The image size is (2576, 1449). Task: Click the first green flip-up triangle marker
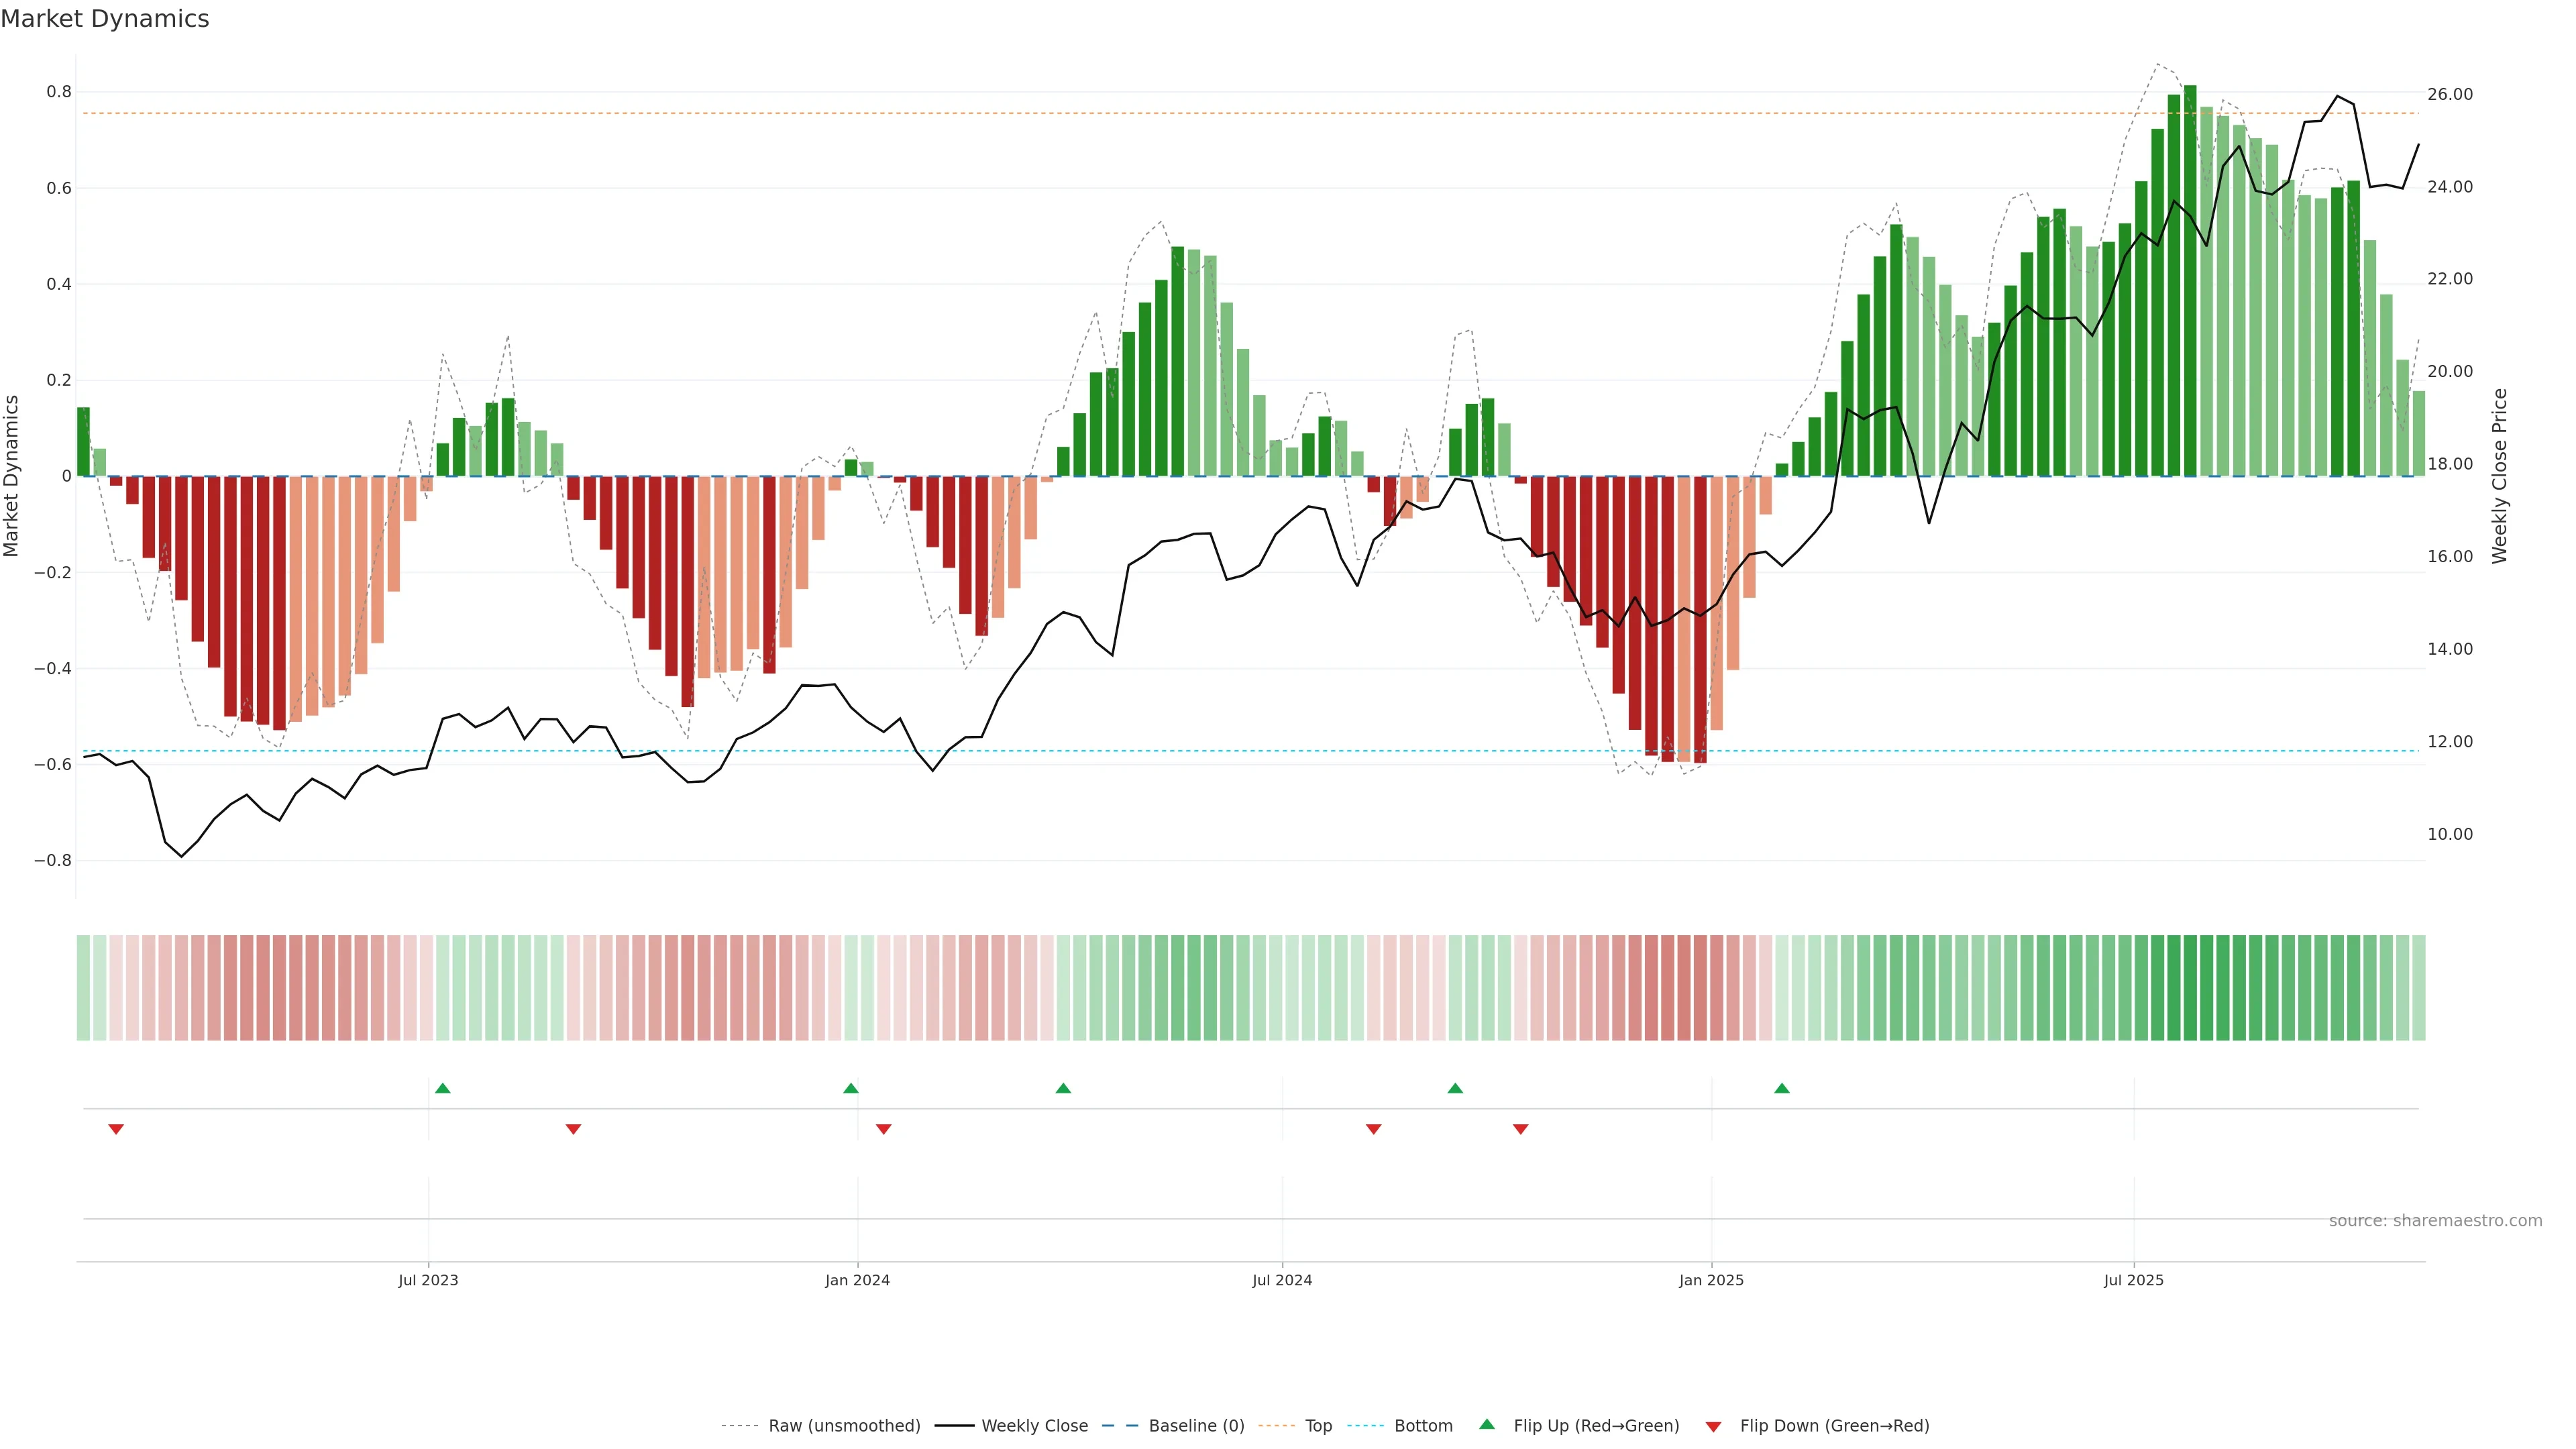[x=443, y=1088]
